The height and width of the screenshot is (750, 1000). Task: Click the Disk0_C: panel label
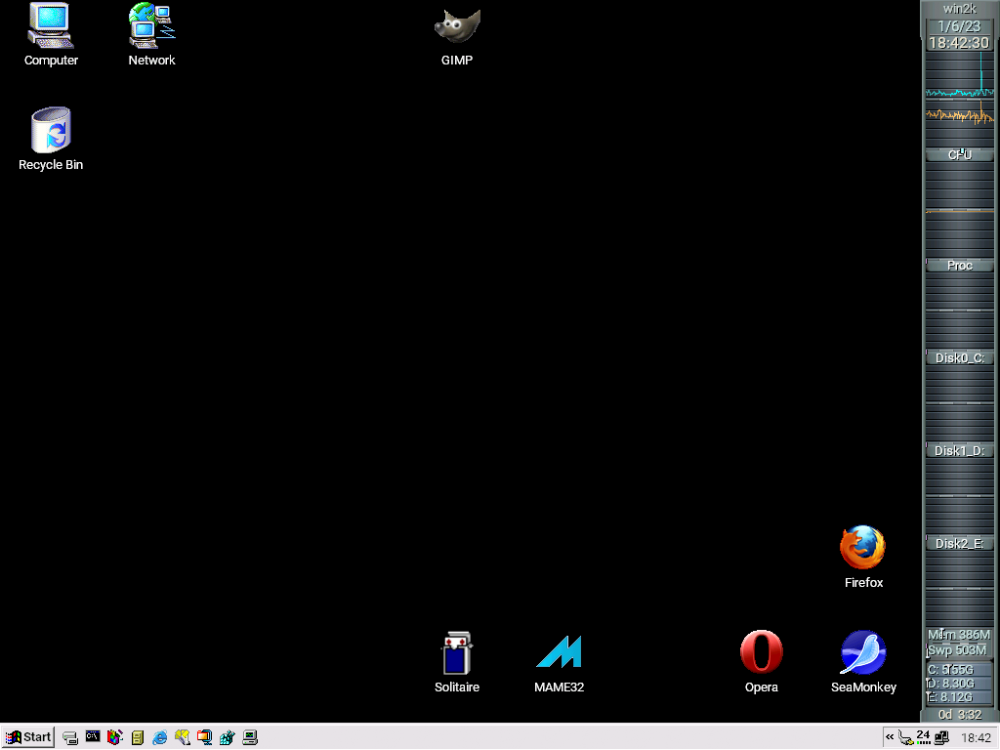959,357
